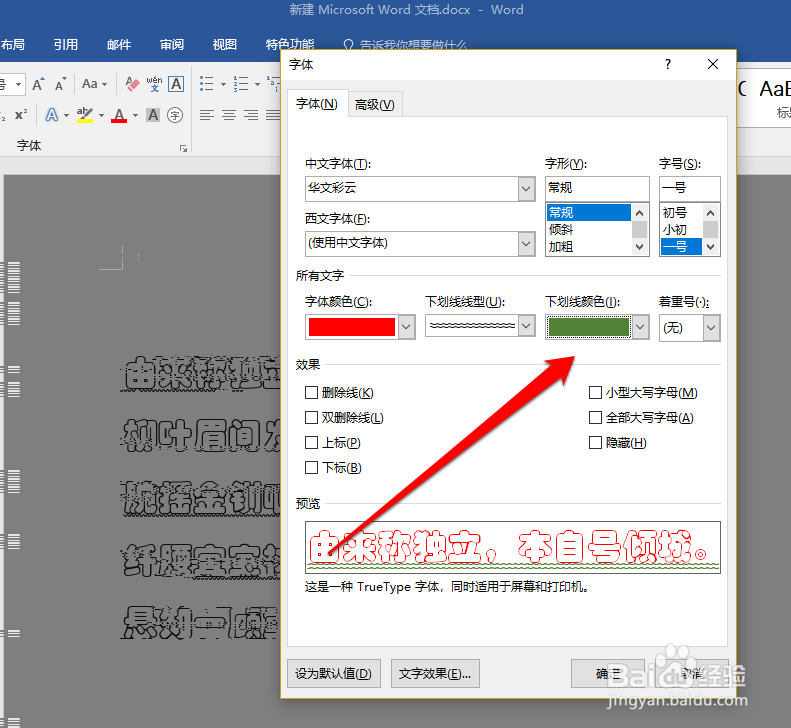Click the Character Shading icon
This screenshot has height=728, width=791.
click(153, 115)
